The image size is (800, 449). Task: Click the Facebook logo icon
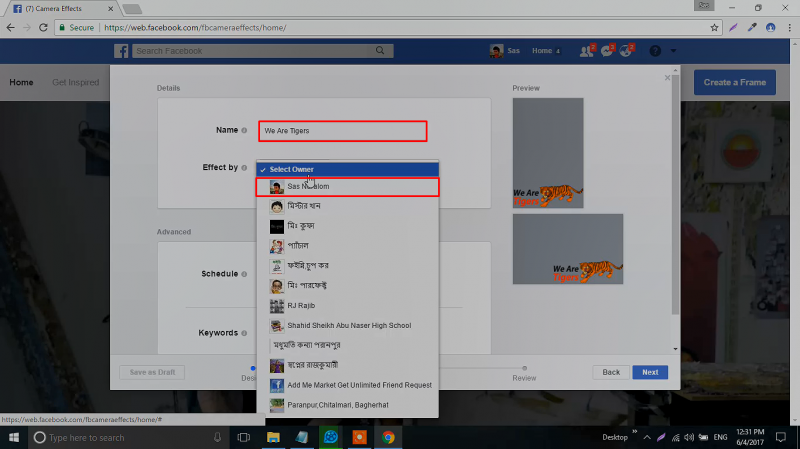pos(121,51)
